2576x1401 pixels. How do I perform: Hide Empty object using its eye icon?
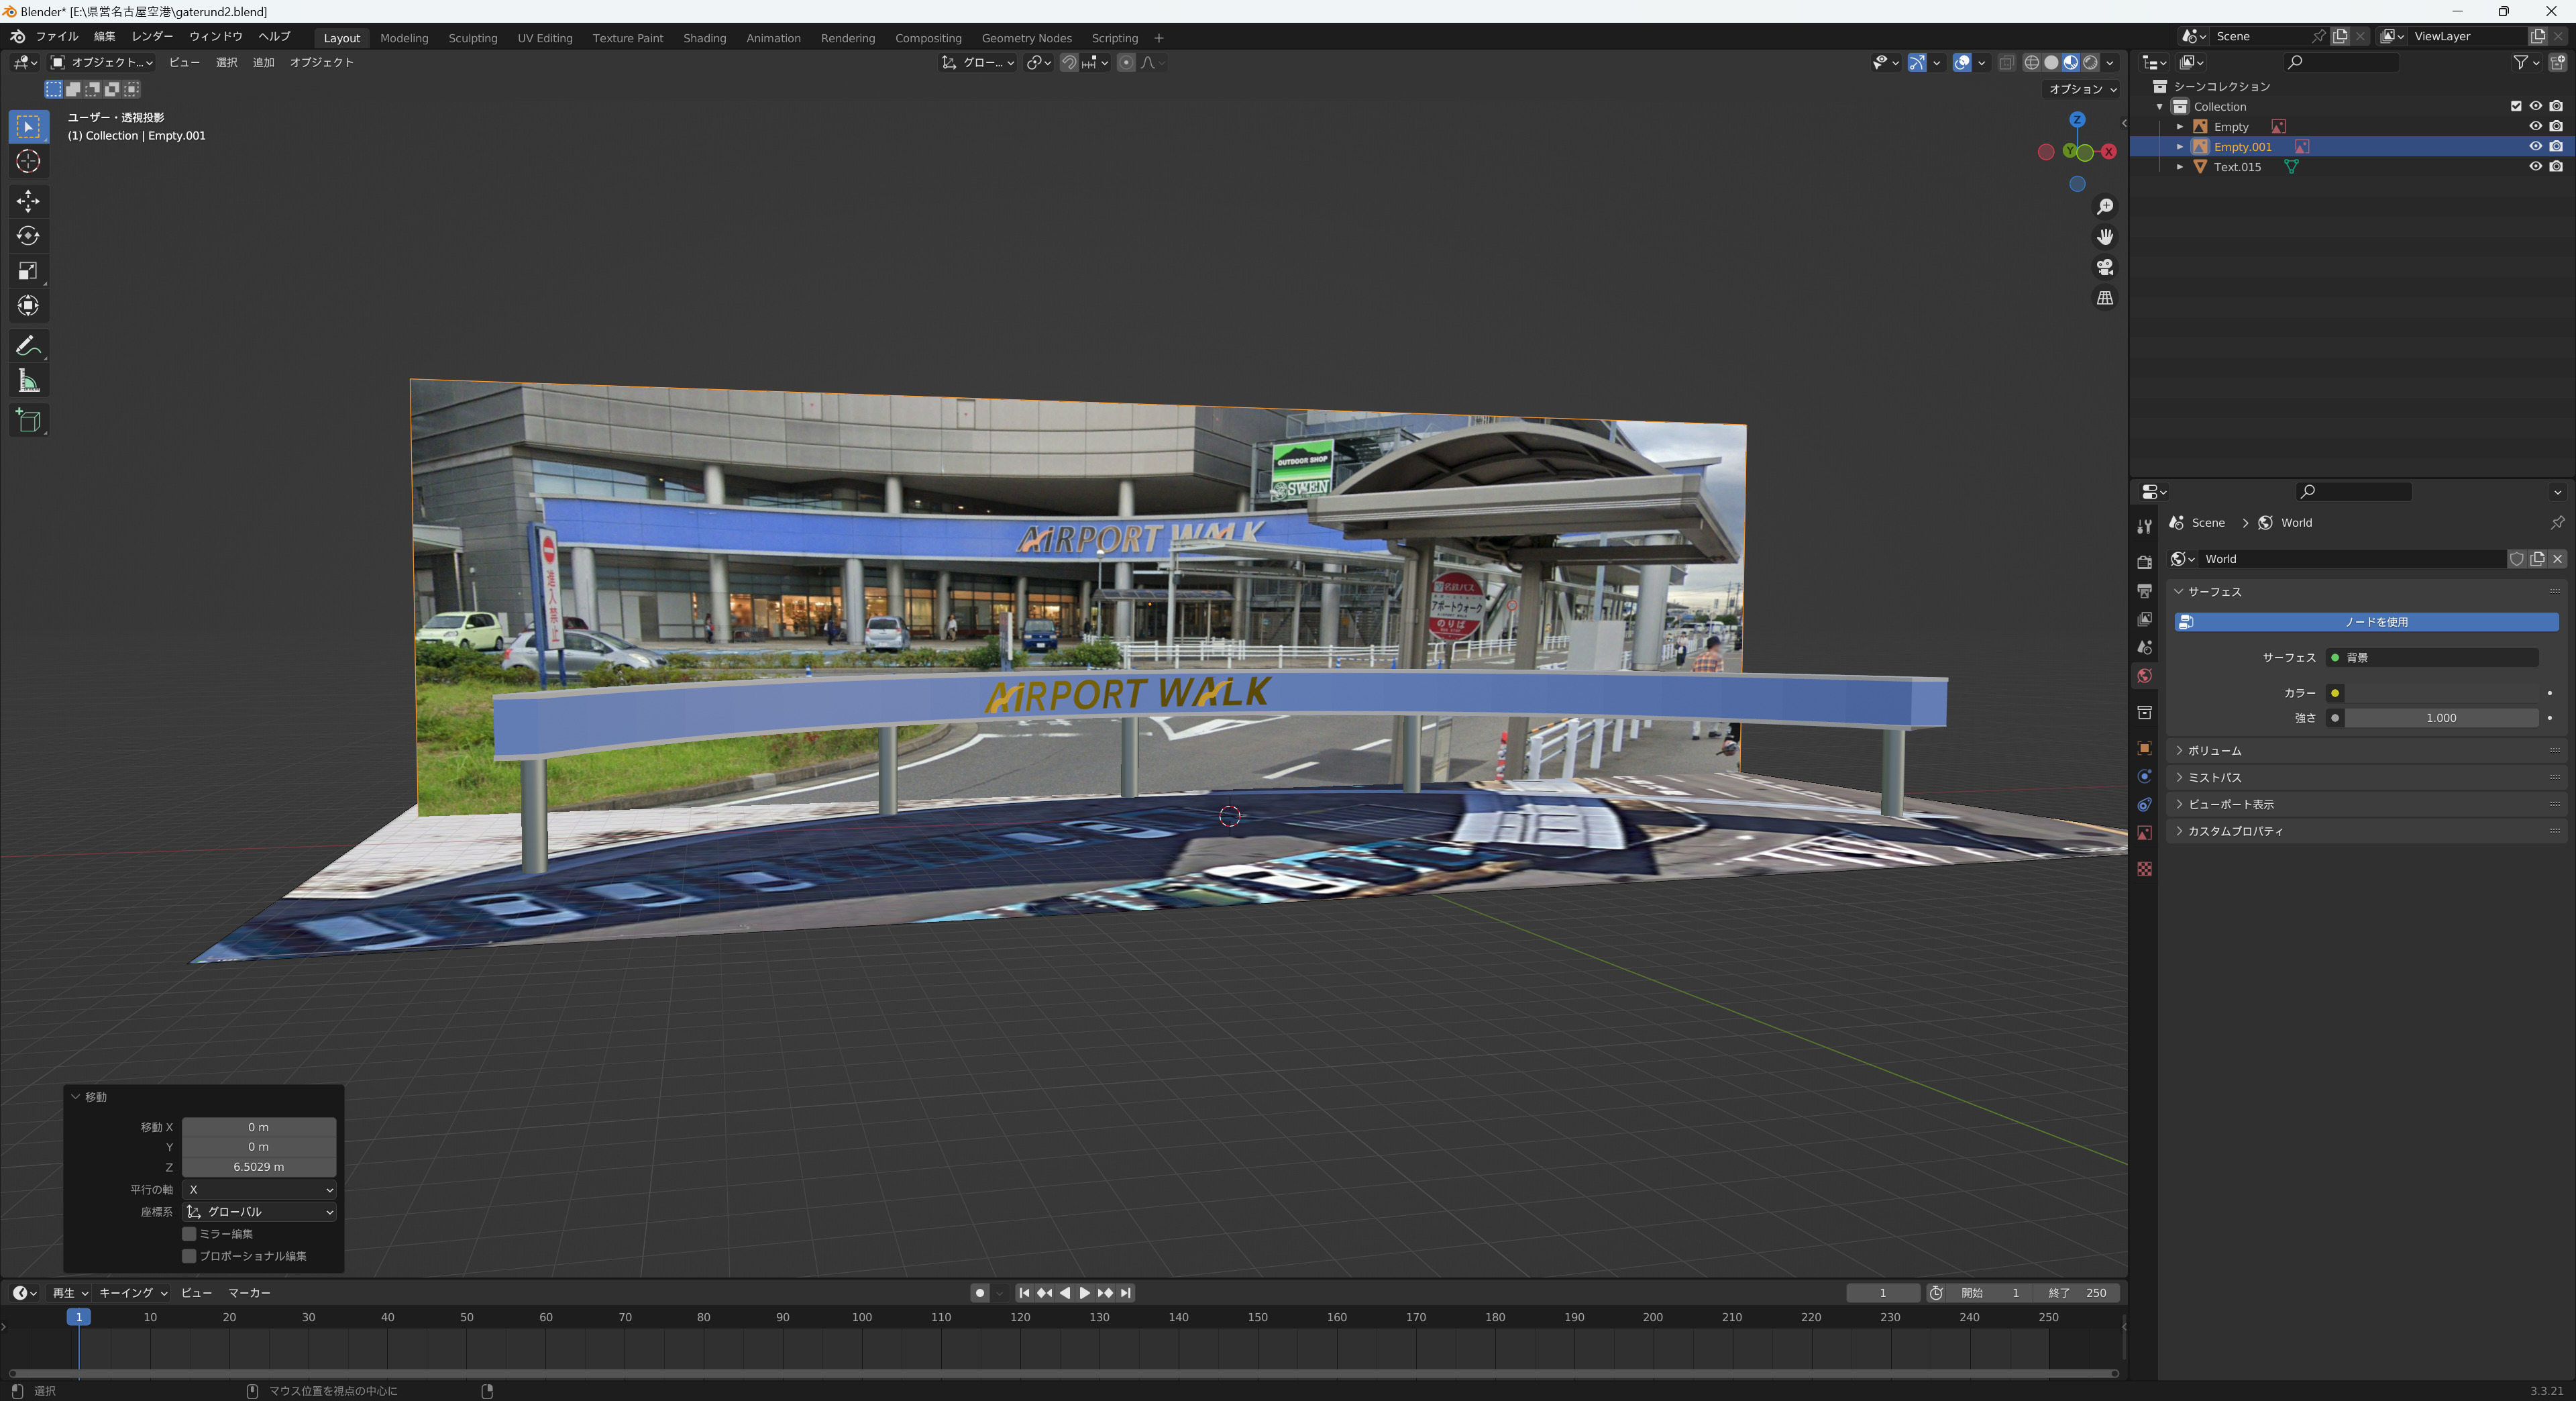[x=2535, y=127]
